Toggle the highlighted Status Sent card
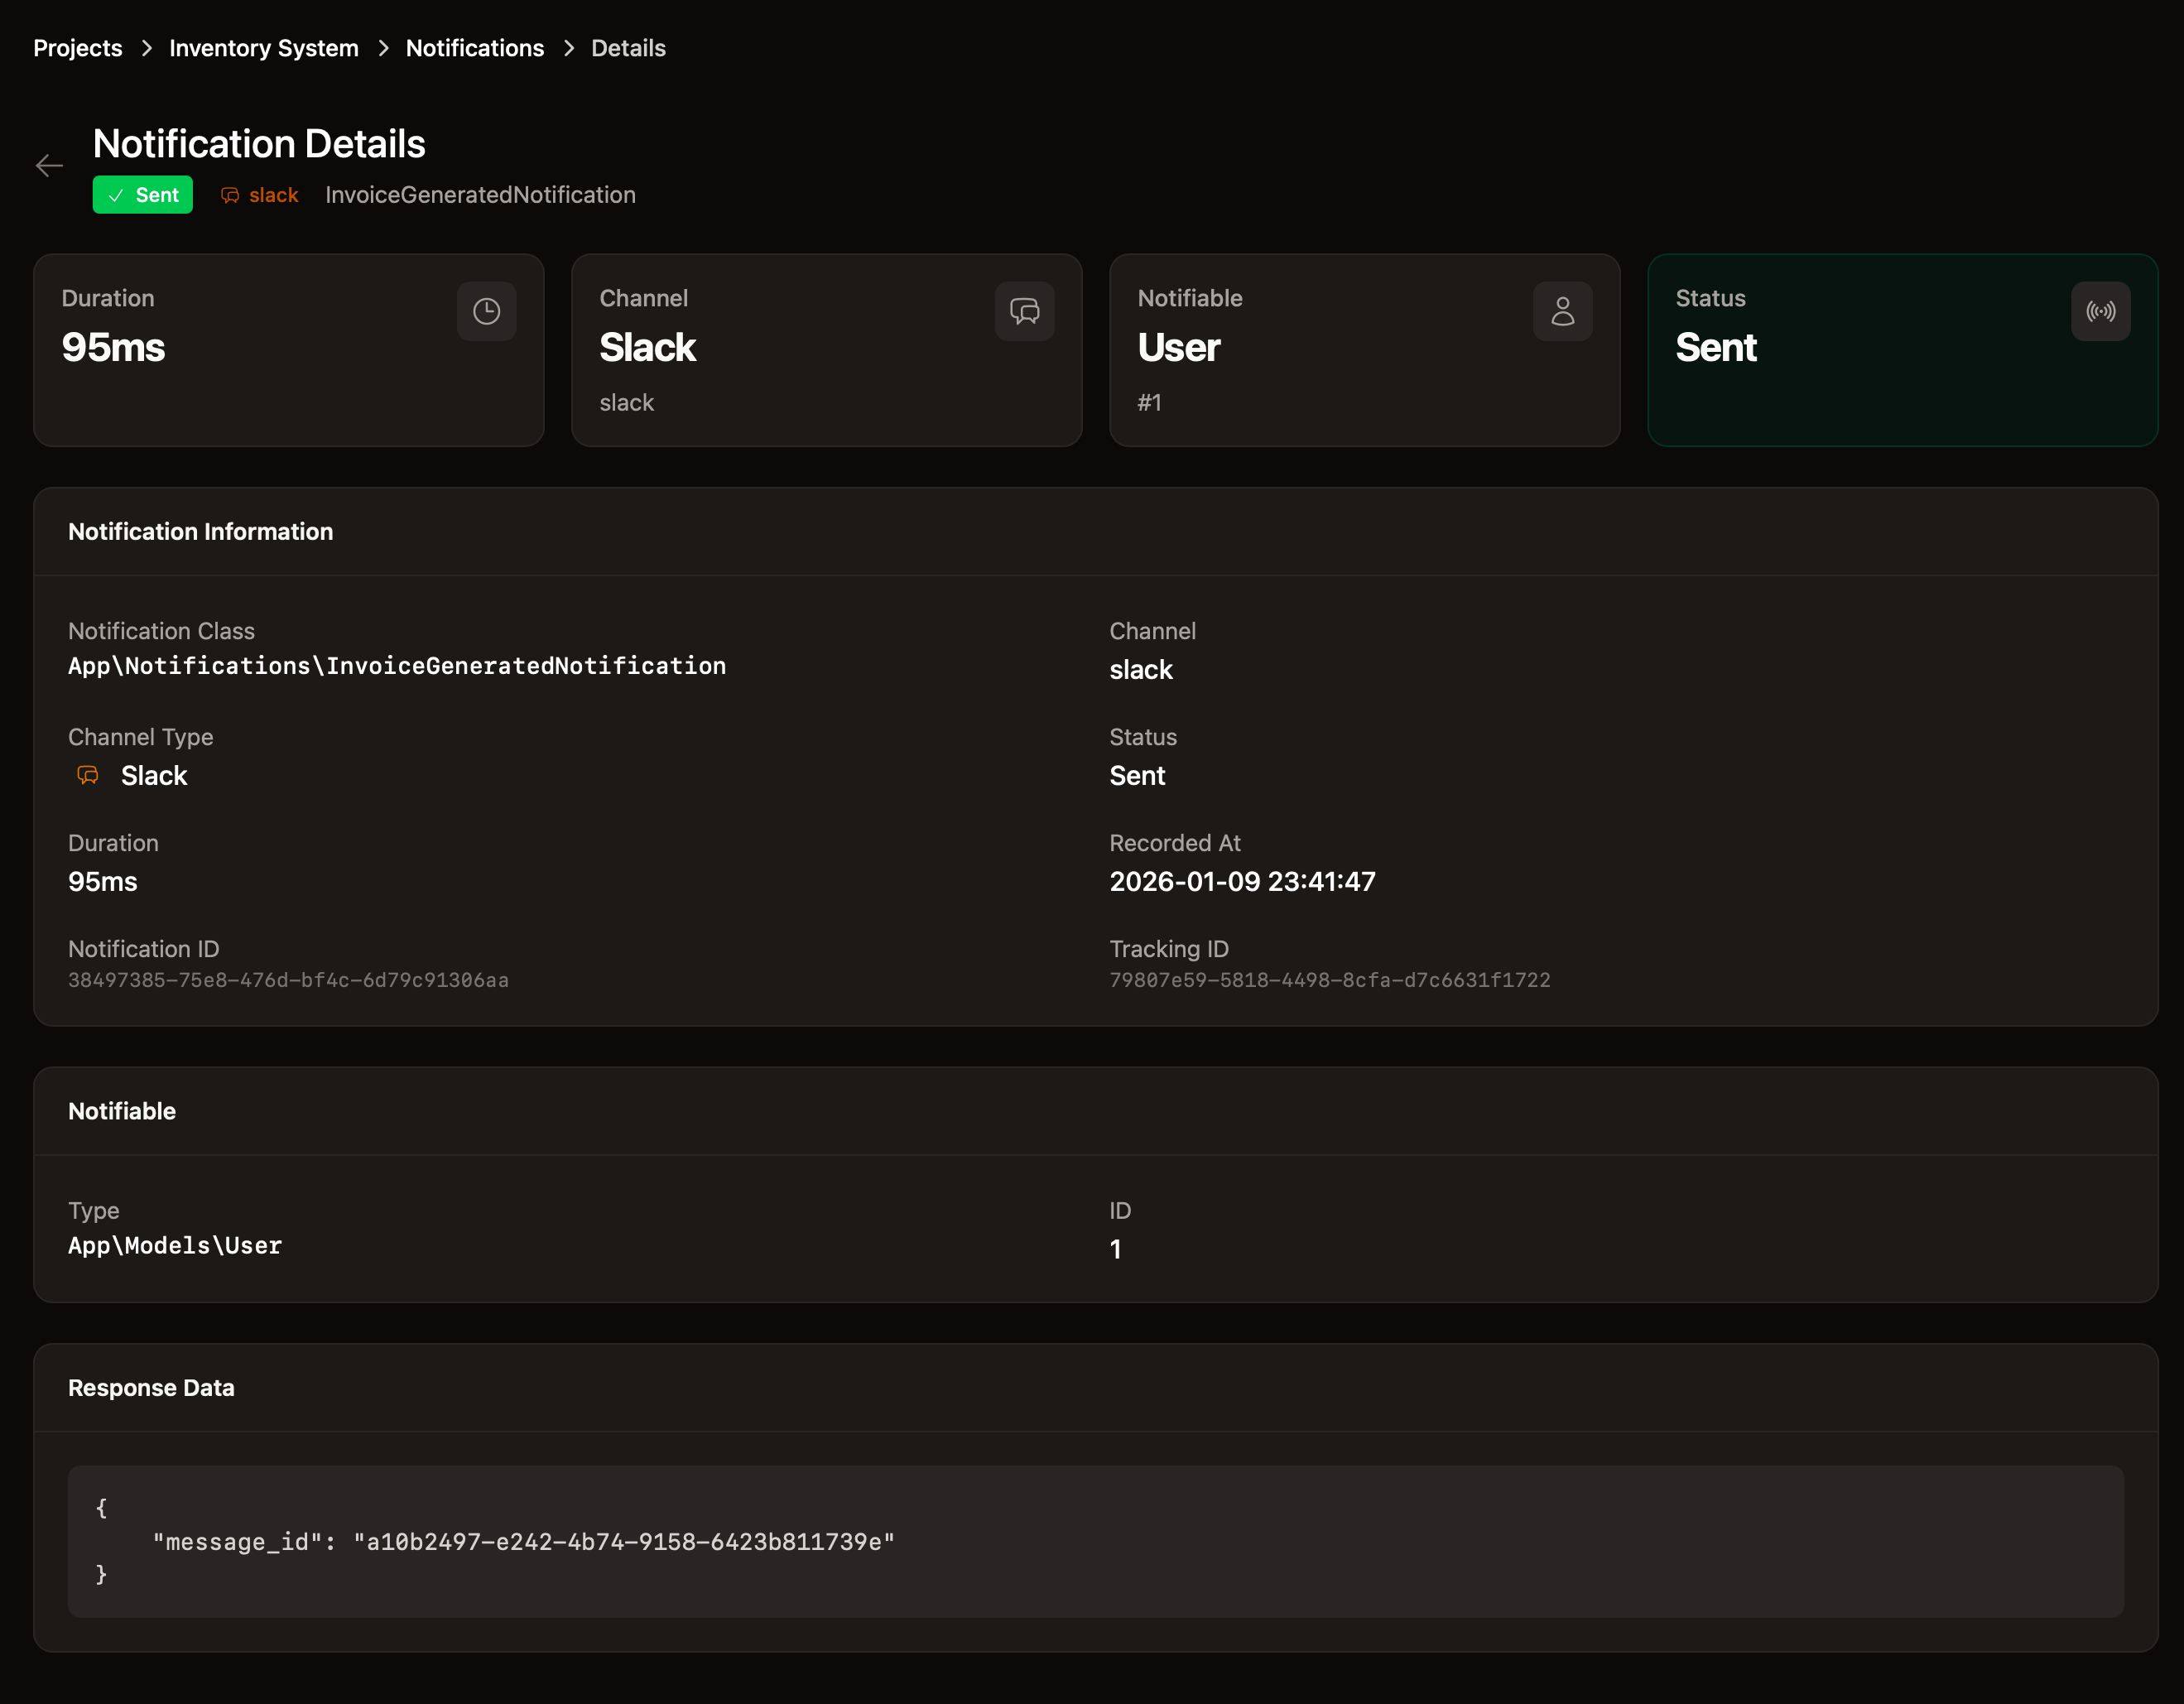 point(1902,350)
